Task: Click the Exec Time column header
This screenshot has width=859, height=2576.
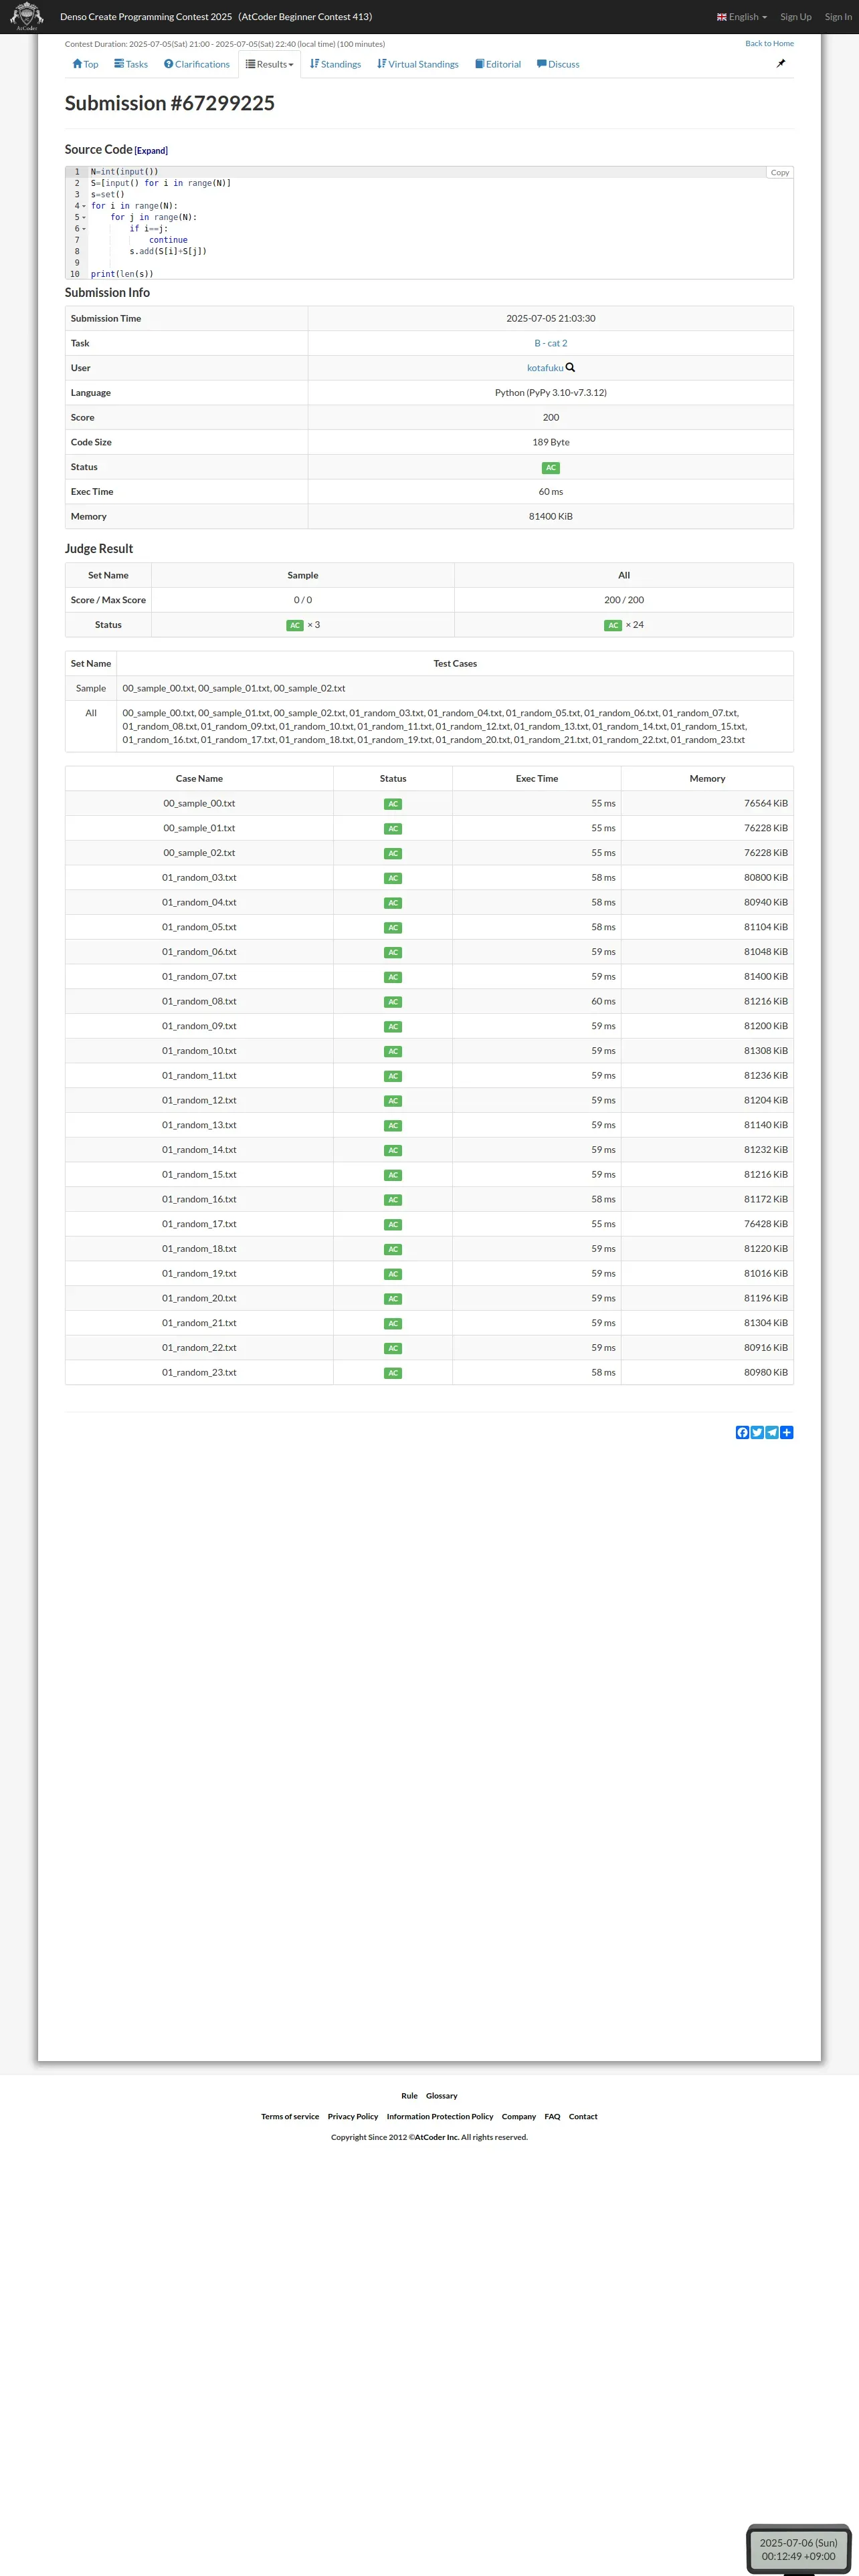Action: point(537,778)
